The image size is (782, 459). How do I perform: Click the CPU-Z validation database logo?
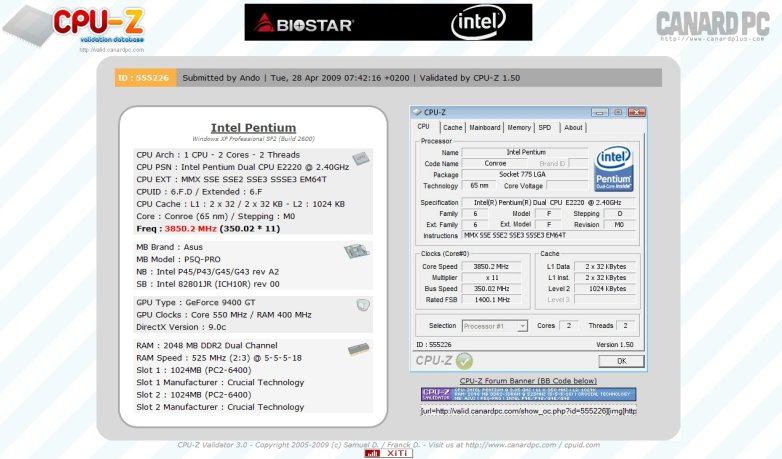pos(75,25)
